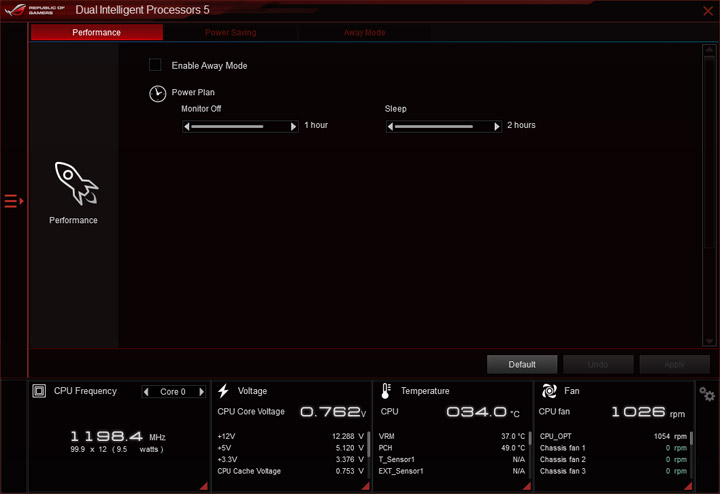Click the scrollbar up arrow
Screen dimensions: 720x494
pyautogui.click(x=709, y=49)
